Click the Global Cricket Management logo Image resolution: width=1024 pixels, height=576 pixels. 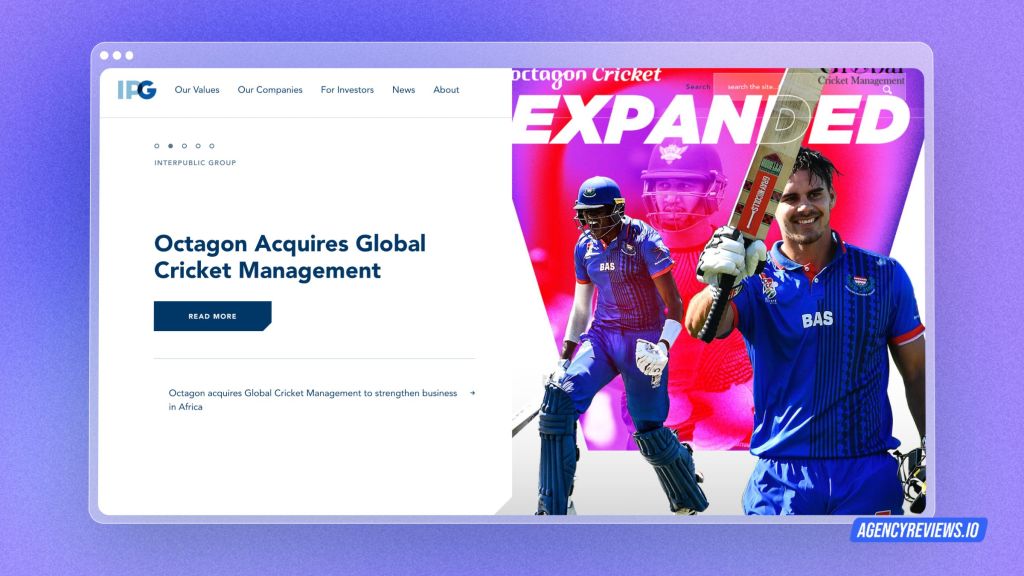pos(861,78)
